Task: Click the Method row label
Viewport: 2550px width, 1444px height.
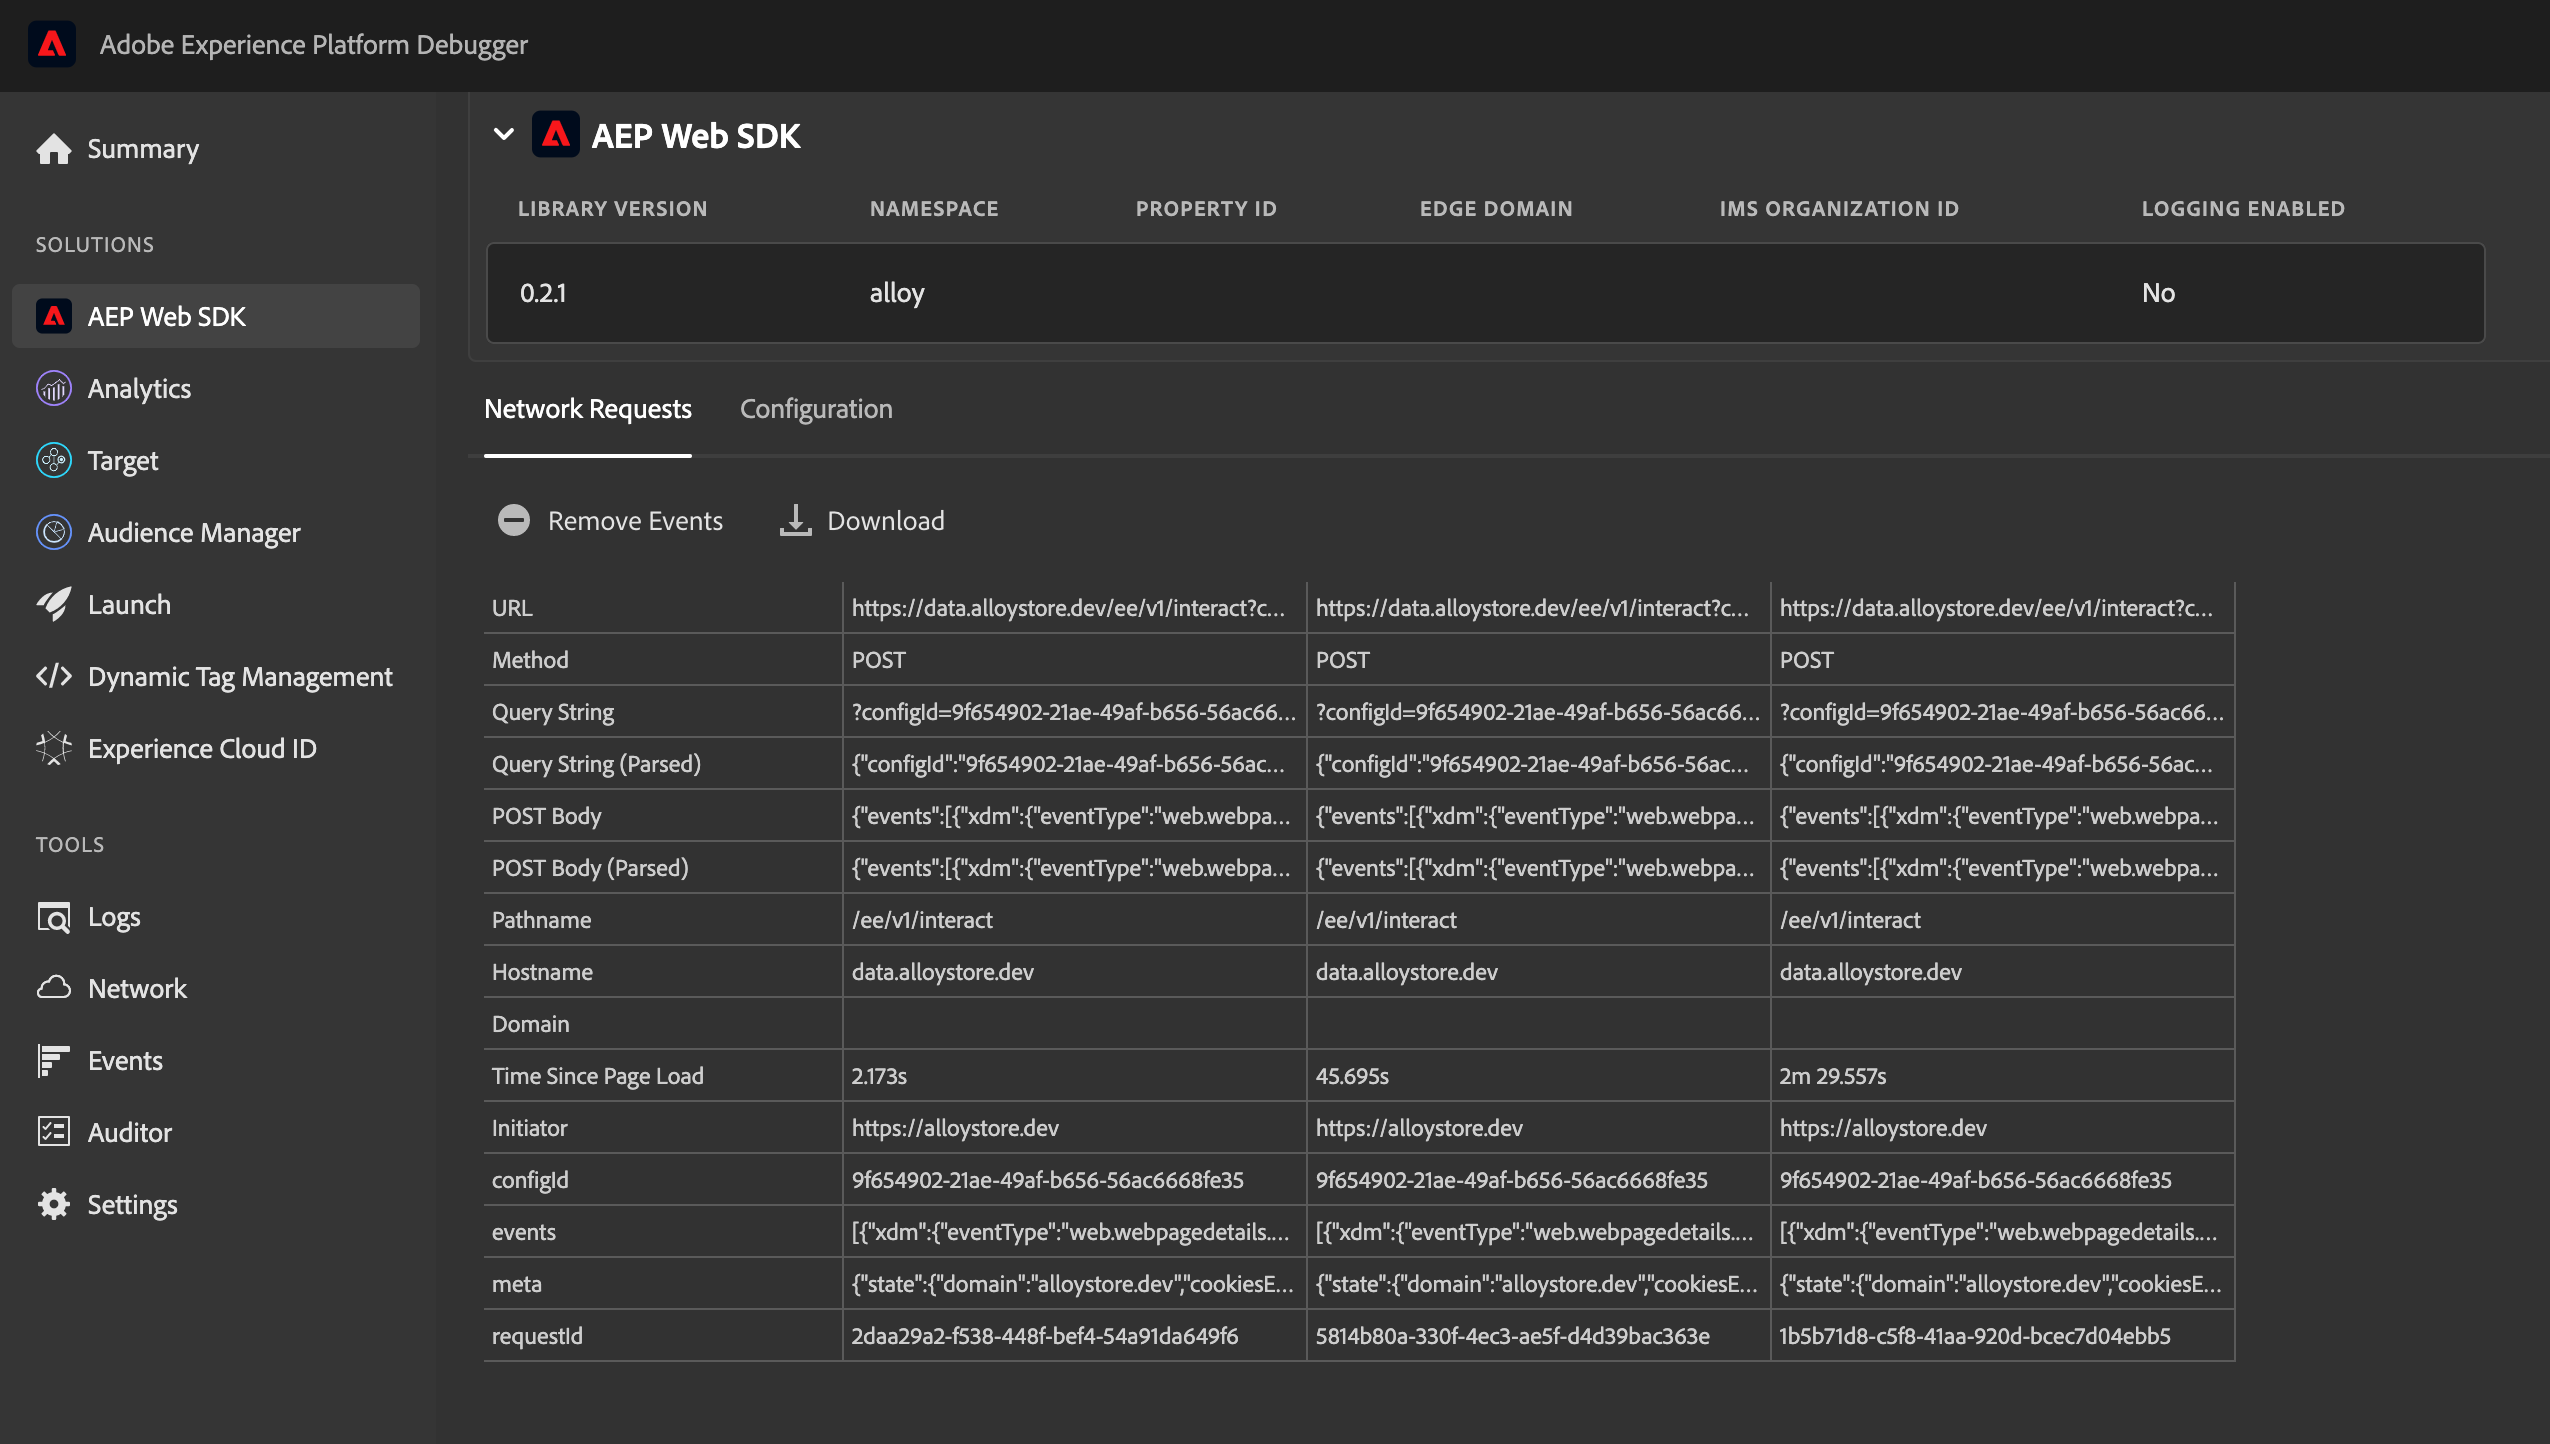Action: pyautogui.click(x=530, y=660)
